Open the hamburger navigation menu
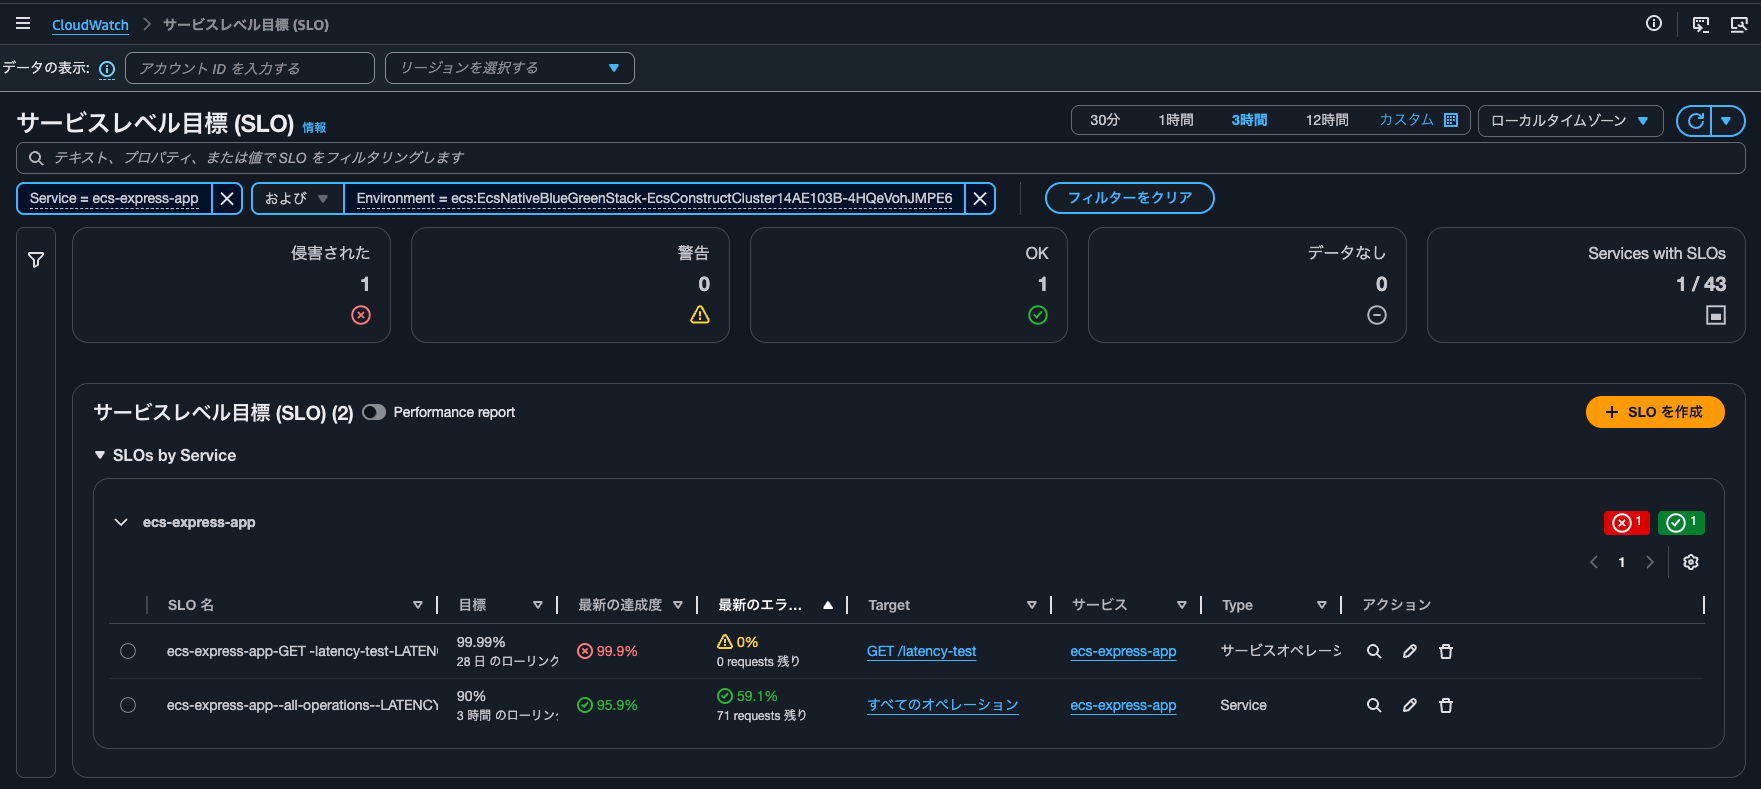This screenshot has width=1761, height=789. [23, 24]
